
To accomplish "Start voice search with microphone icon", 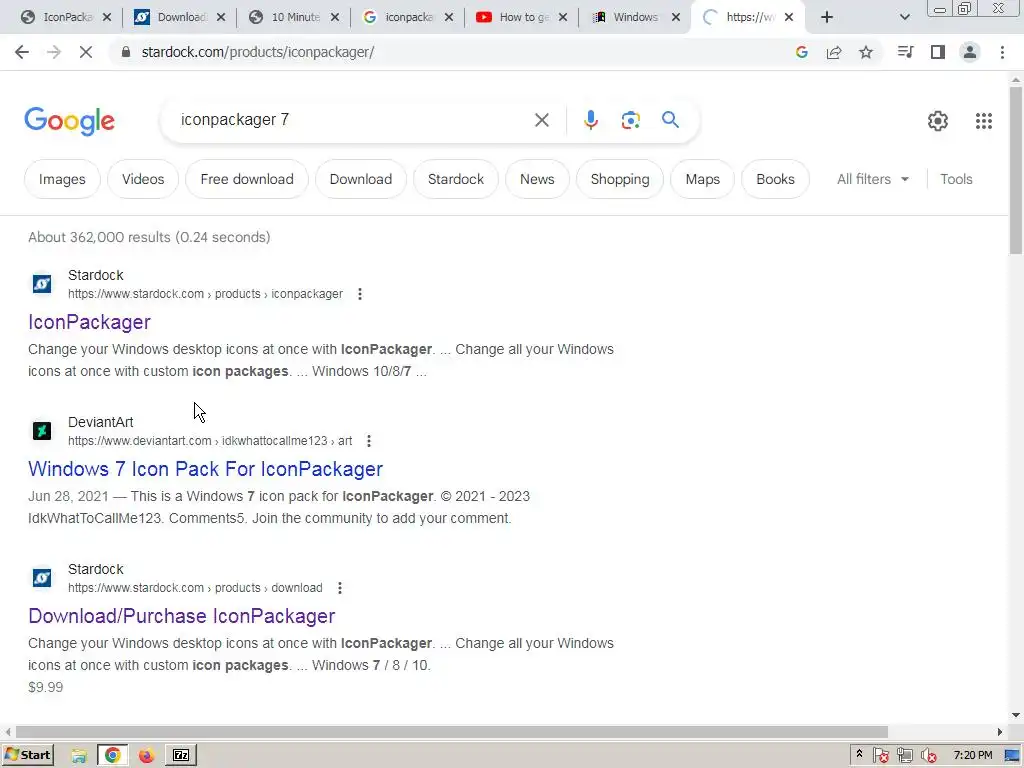I will click(590, 120).
